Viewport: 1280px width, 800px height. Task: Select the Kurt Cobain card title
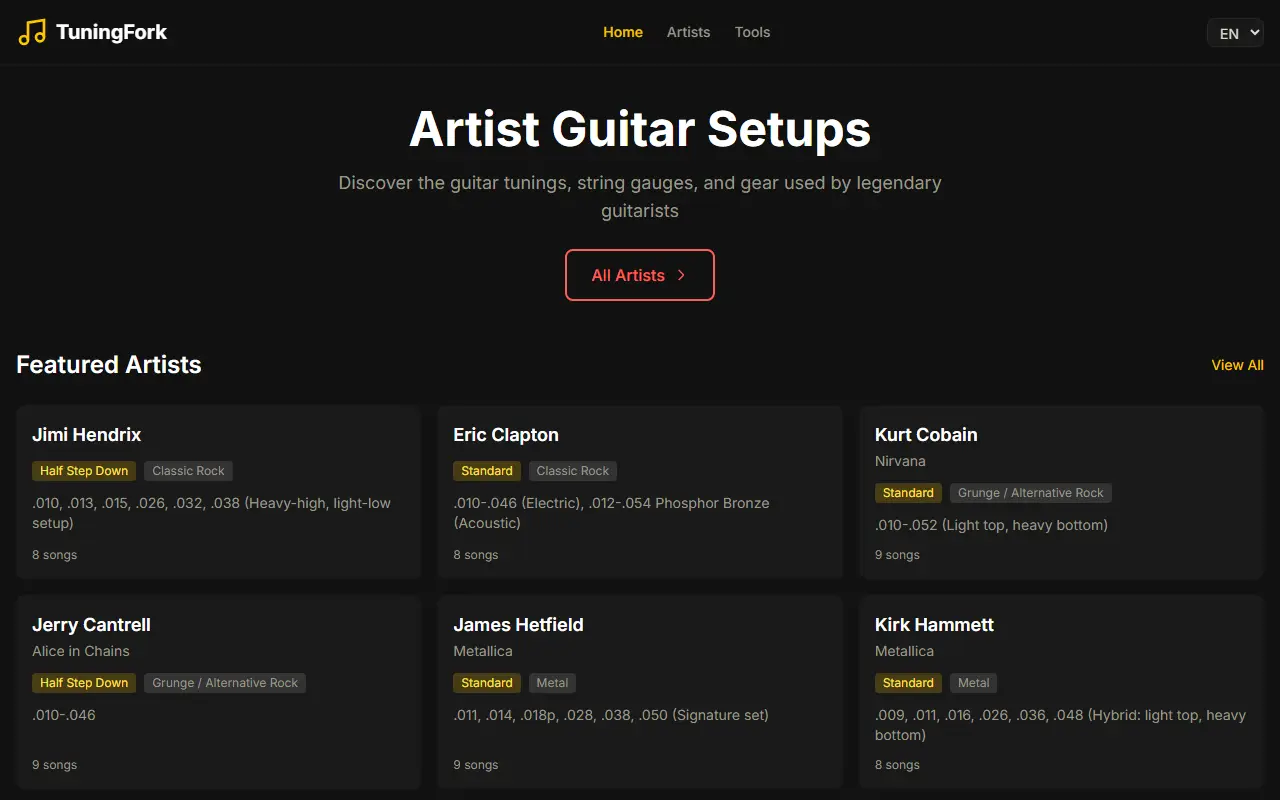[926, 435]
